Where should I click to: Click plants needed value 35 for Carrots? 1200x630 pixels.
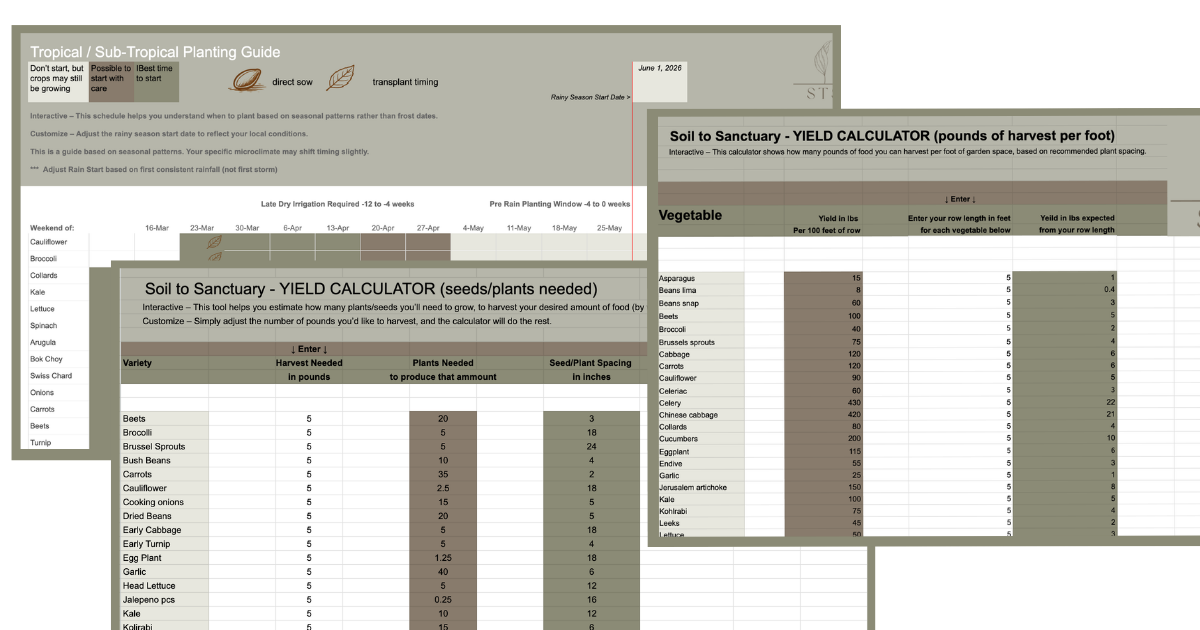tap(443, 474)
